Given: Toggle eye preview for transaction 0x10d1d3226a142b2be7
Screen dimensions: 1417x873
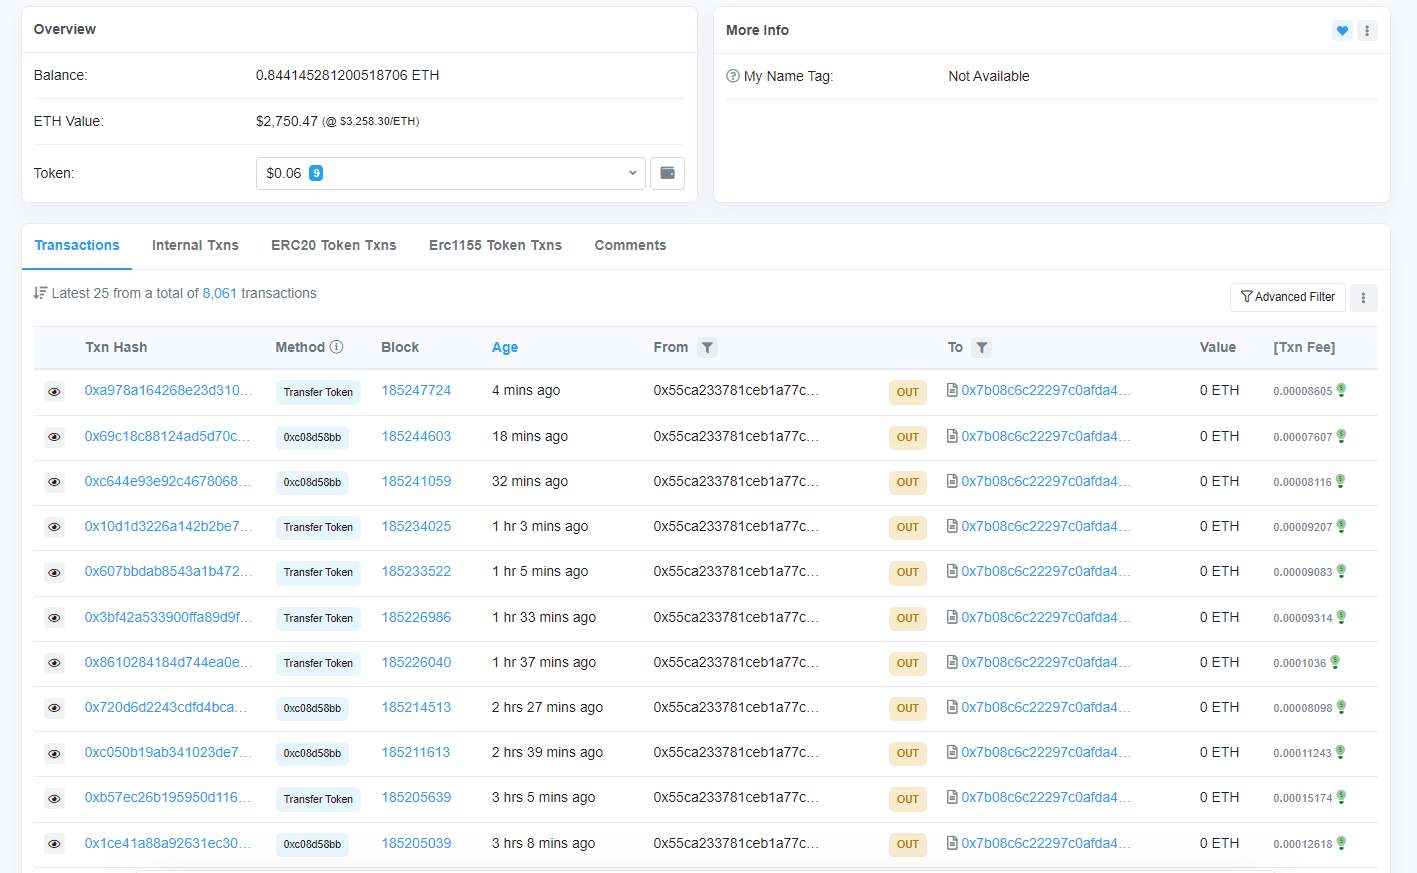Looking at the screenshot, I should [55, 527].
